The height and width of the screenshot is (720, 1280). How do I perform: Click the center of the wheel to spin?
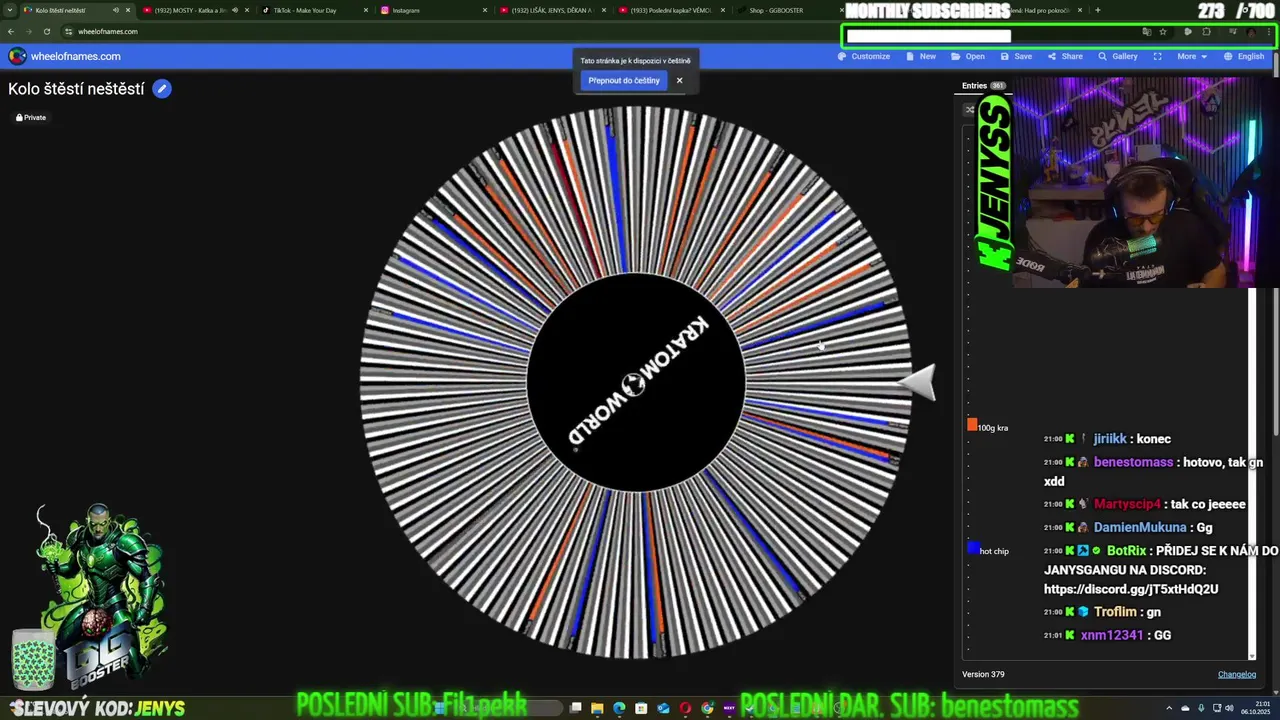(636, 382)
